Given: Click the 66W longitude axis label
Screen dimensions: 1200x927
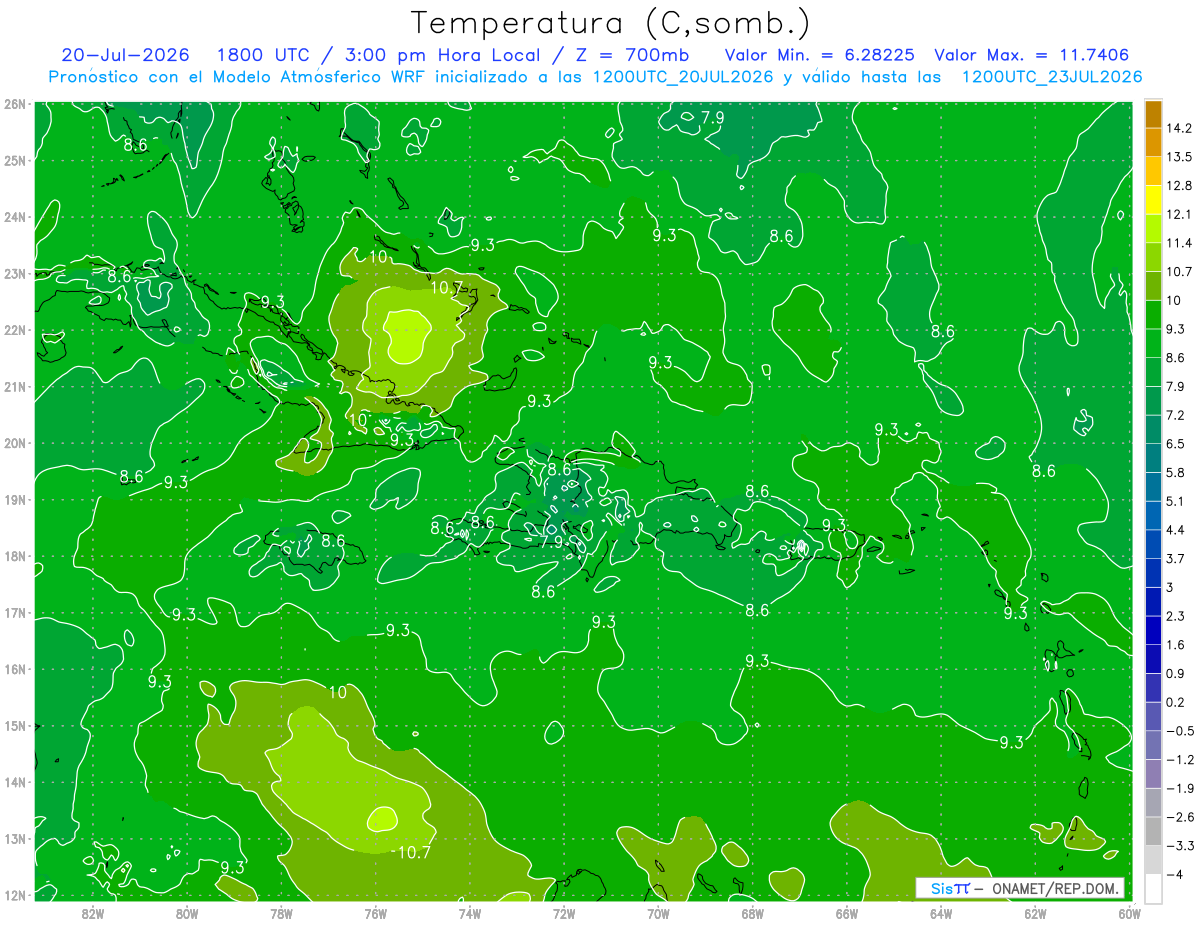Looking at the screenshot, I should click(x=847, y=913).
